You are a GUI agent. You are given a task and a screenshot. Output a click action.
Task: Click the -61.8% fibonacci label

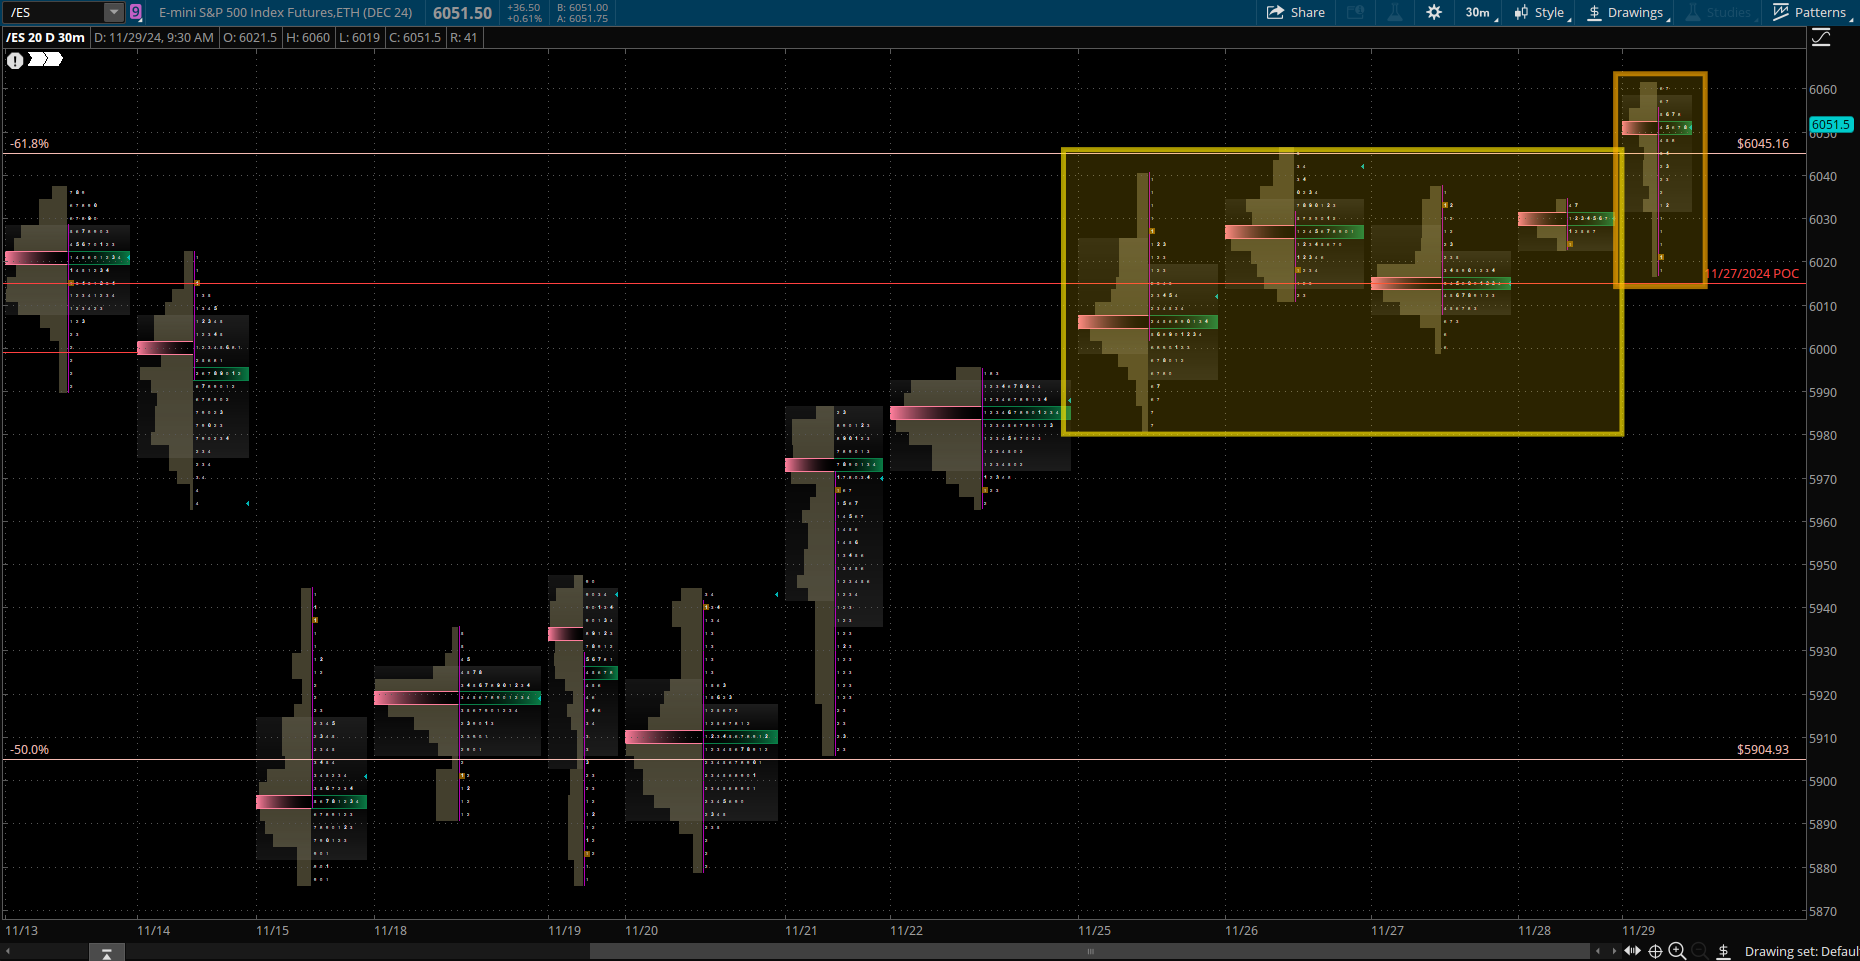tap(30, 144)
